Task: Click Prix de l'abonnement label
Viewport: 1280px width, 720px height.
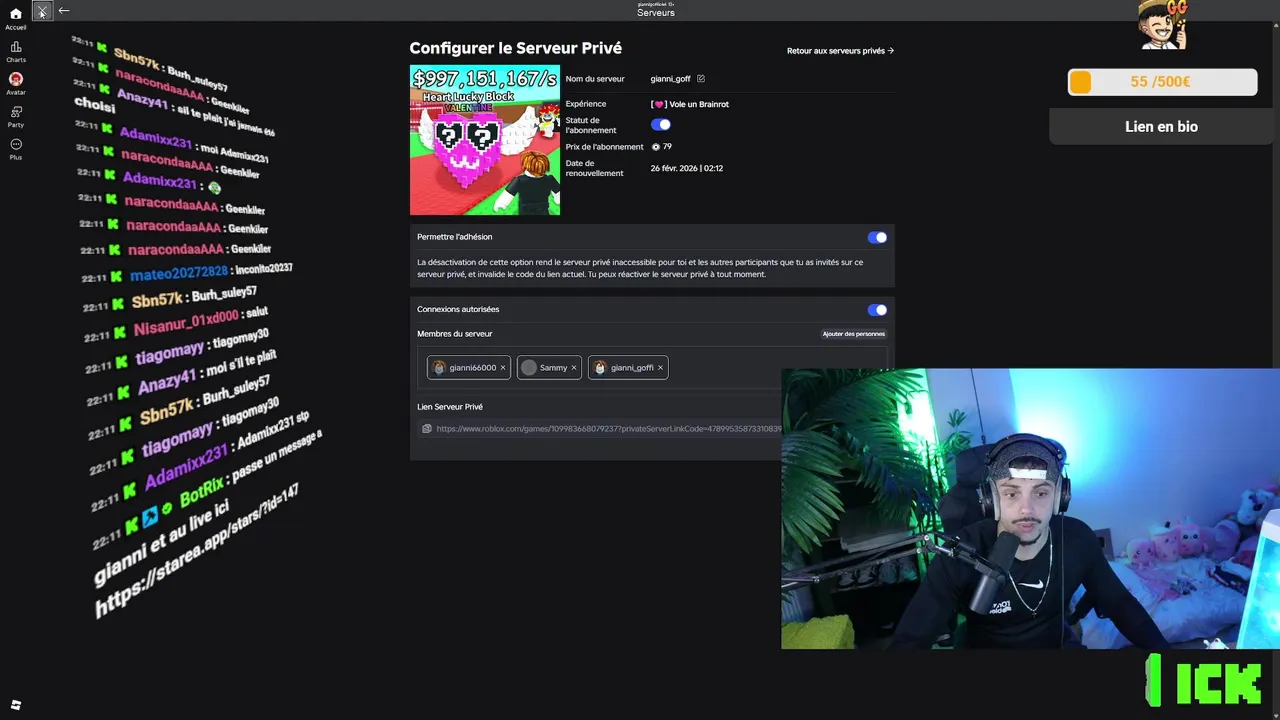Action: pos(605,147)
